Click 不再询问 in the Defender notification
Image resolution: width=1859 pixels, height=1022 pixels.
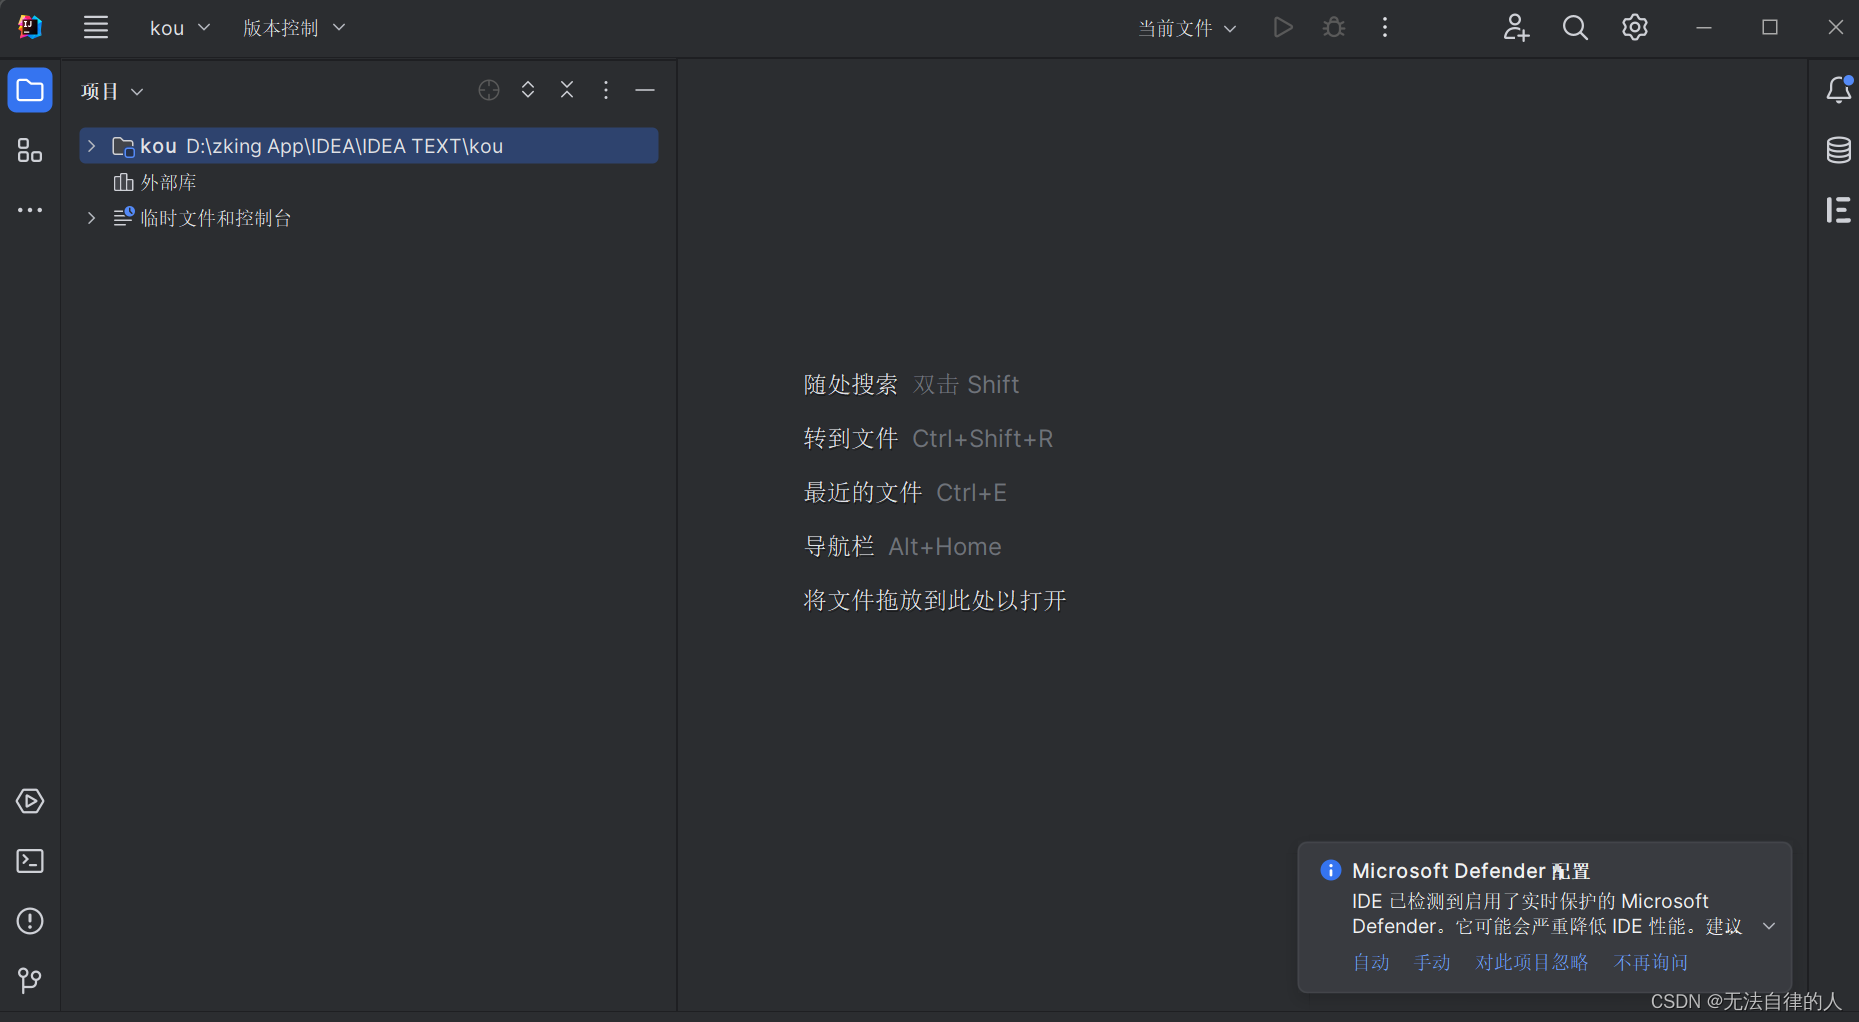[1650, 962]
